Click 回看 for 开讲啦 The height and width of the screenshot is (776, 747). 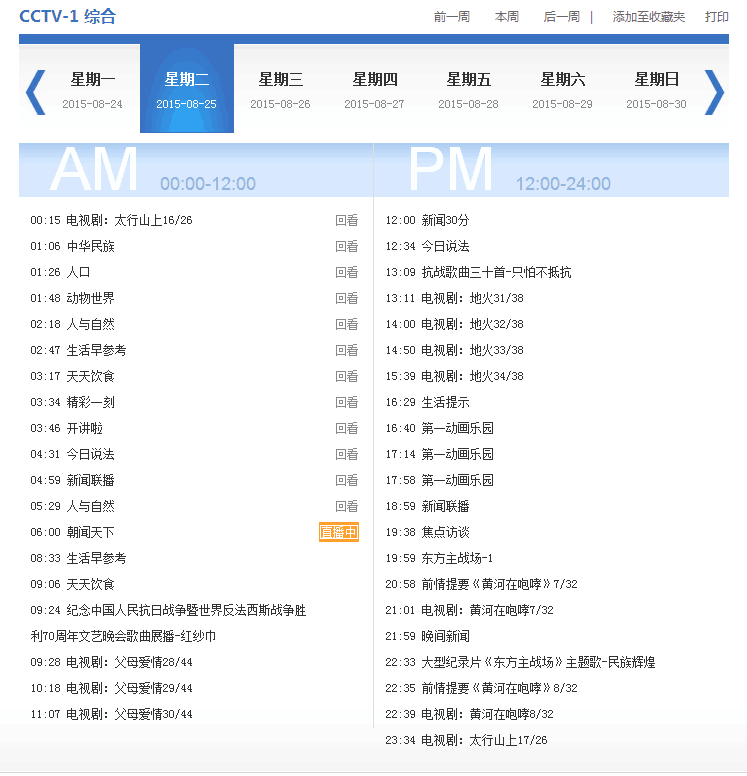point(347,428)
